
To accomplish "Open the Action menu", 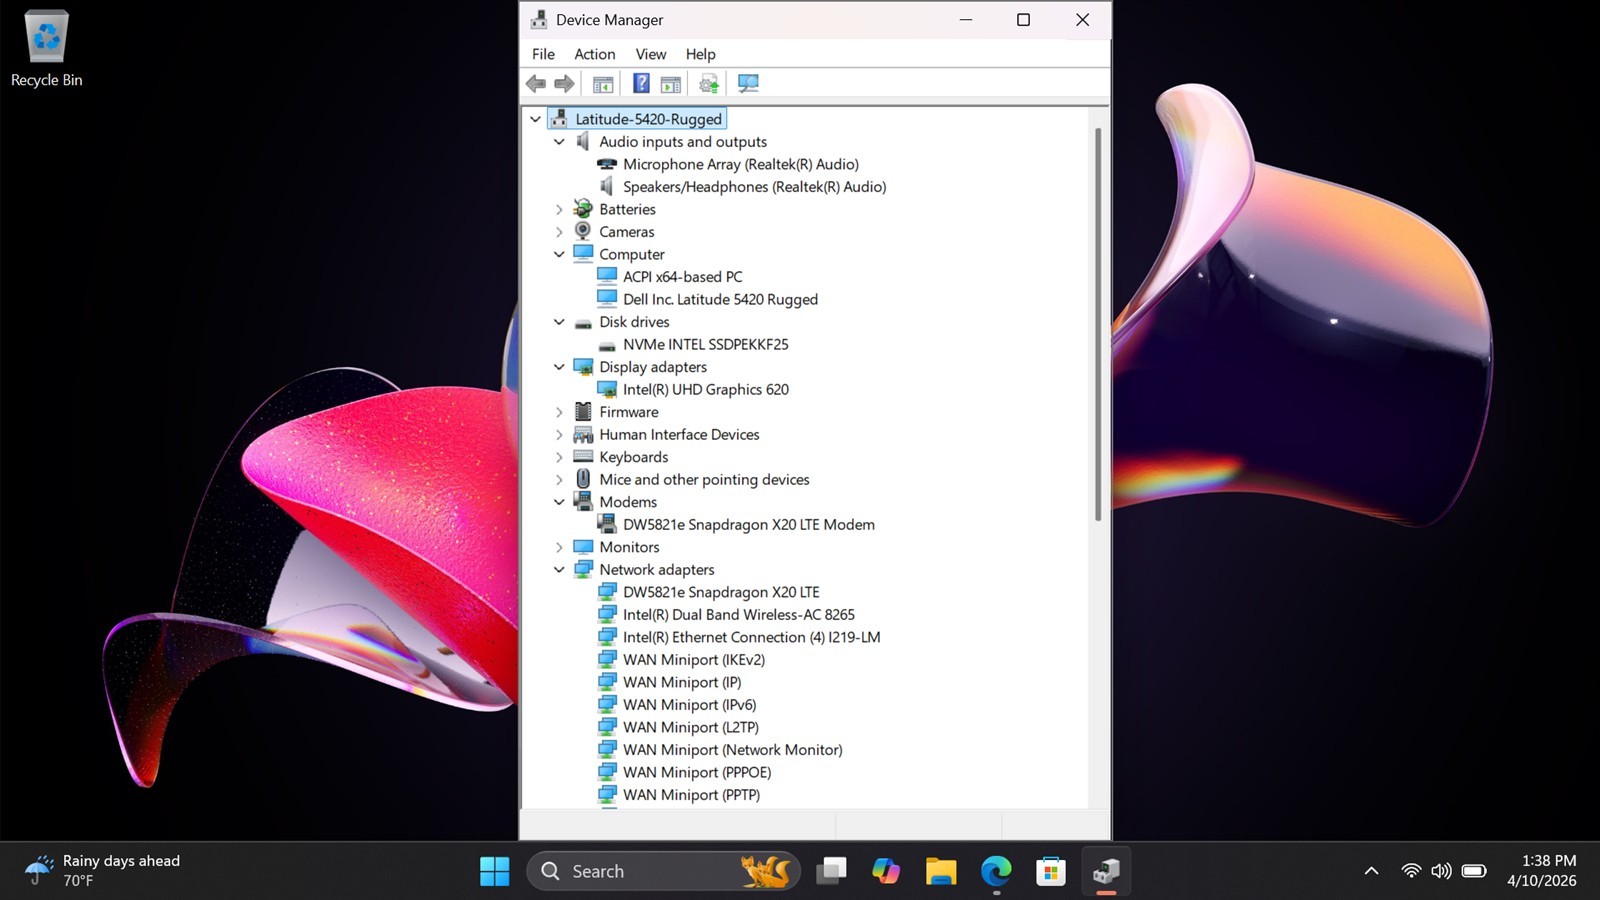I will coord(594,54).
